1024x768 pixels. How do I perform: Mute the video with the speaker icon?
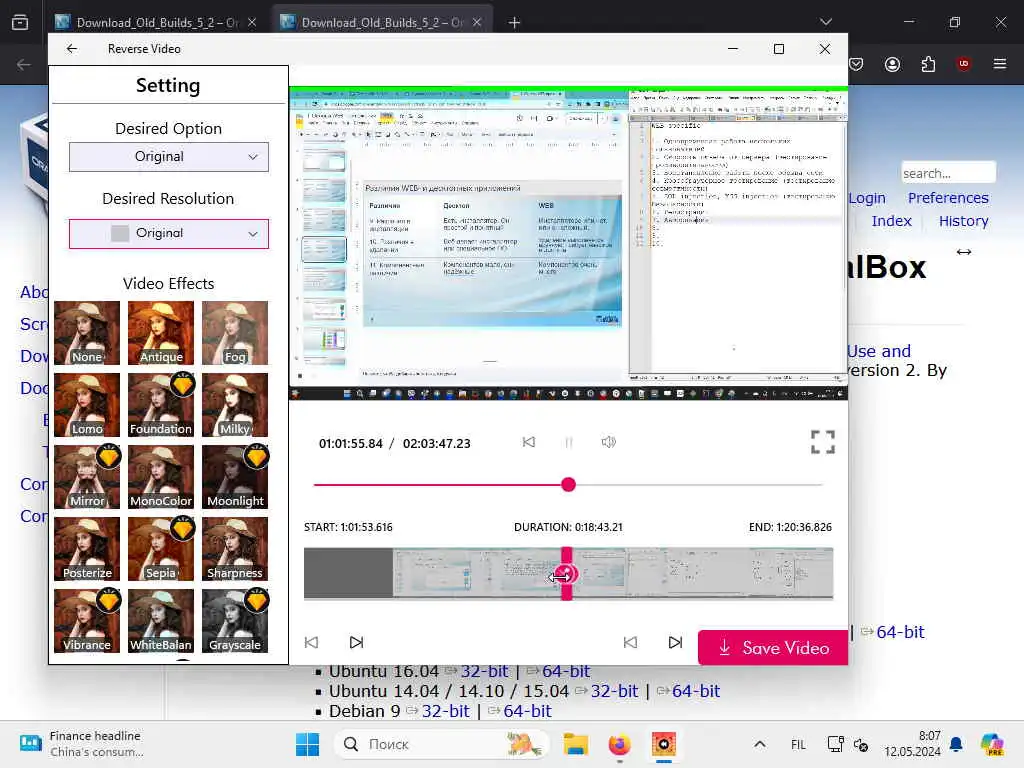click(609, 442)
